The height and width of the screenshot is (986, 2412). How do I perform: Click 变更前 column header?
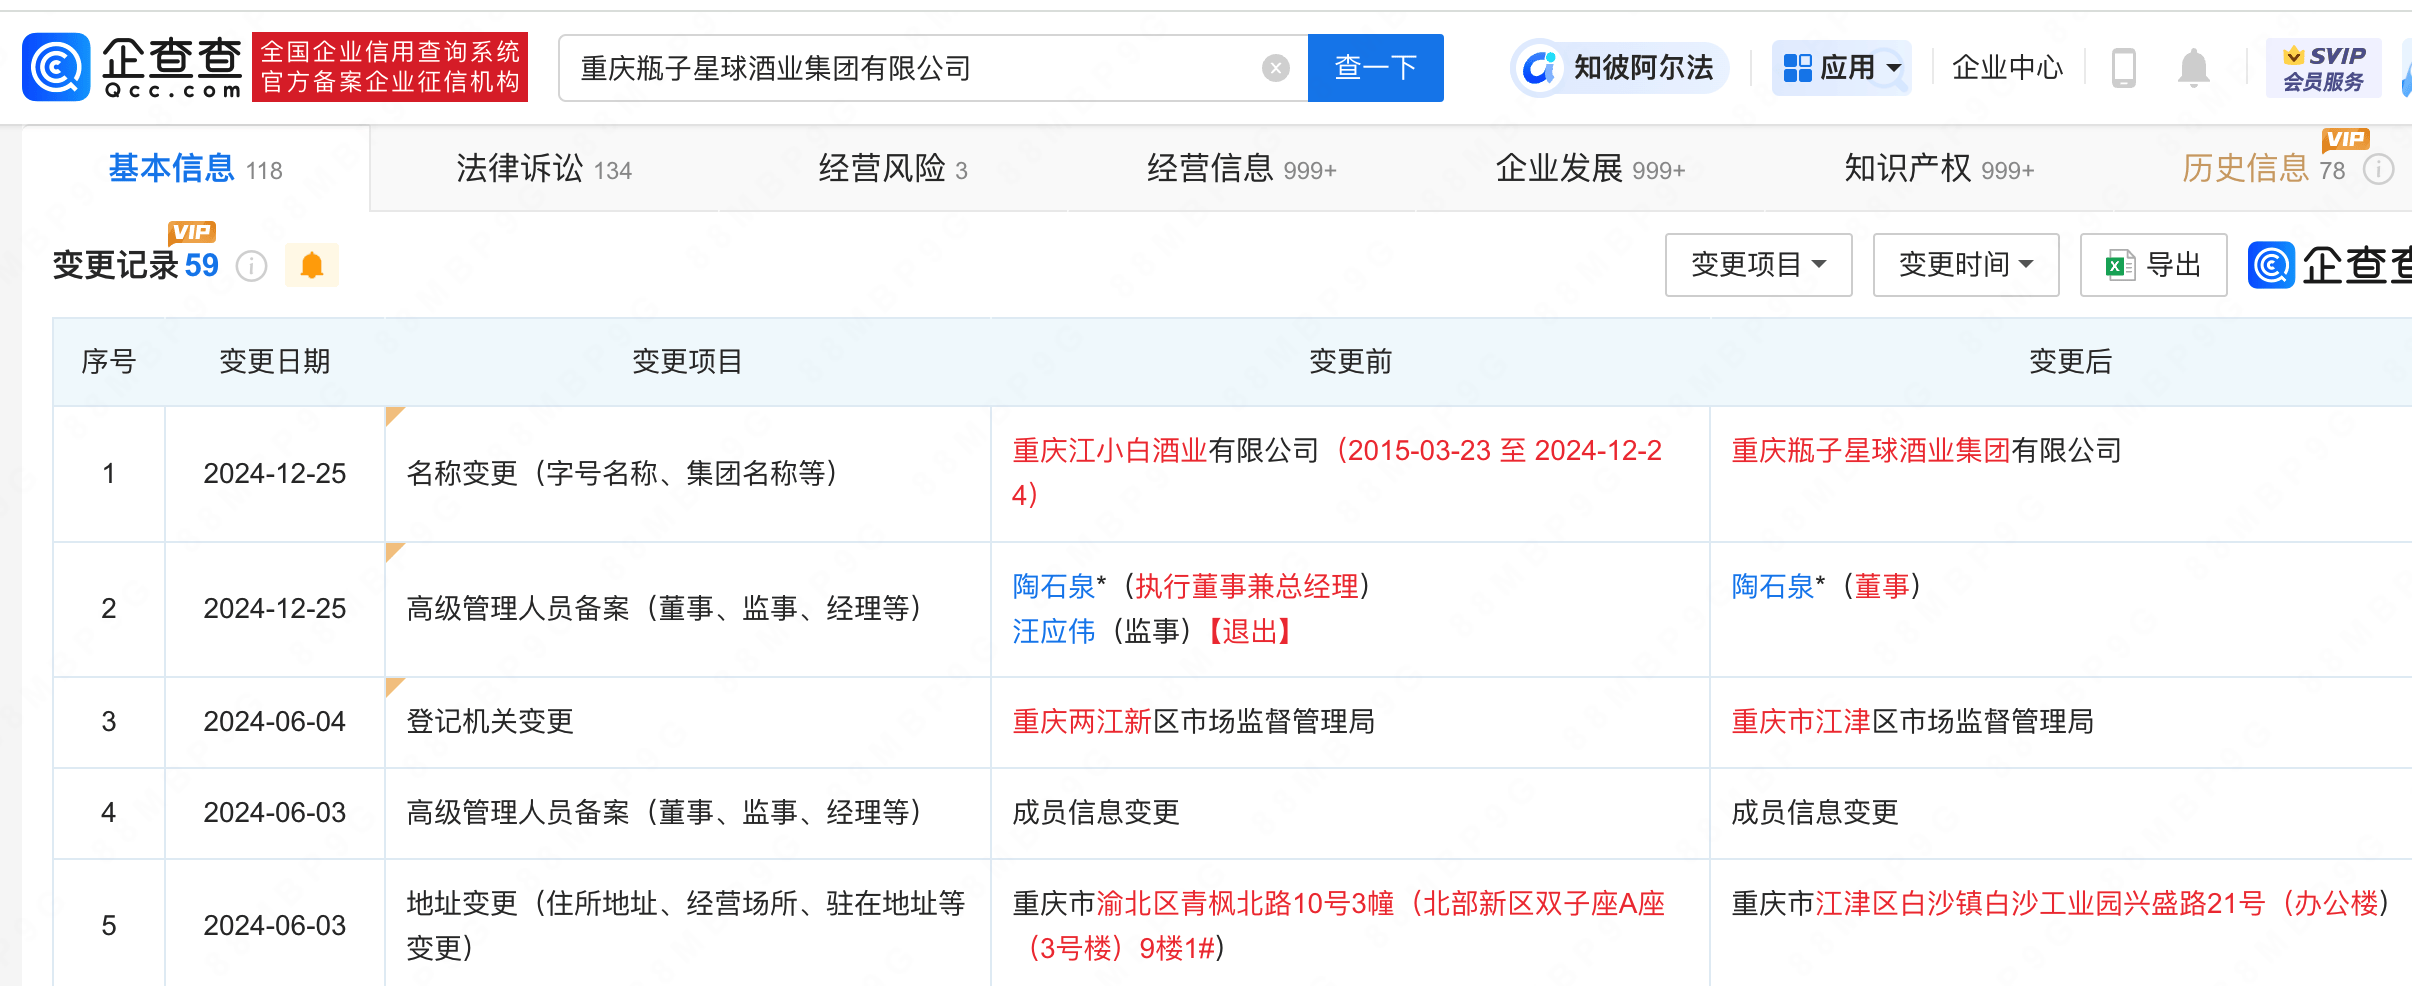[1350, 361]
